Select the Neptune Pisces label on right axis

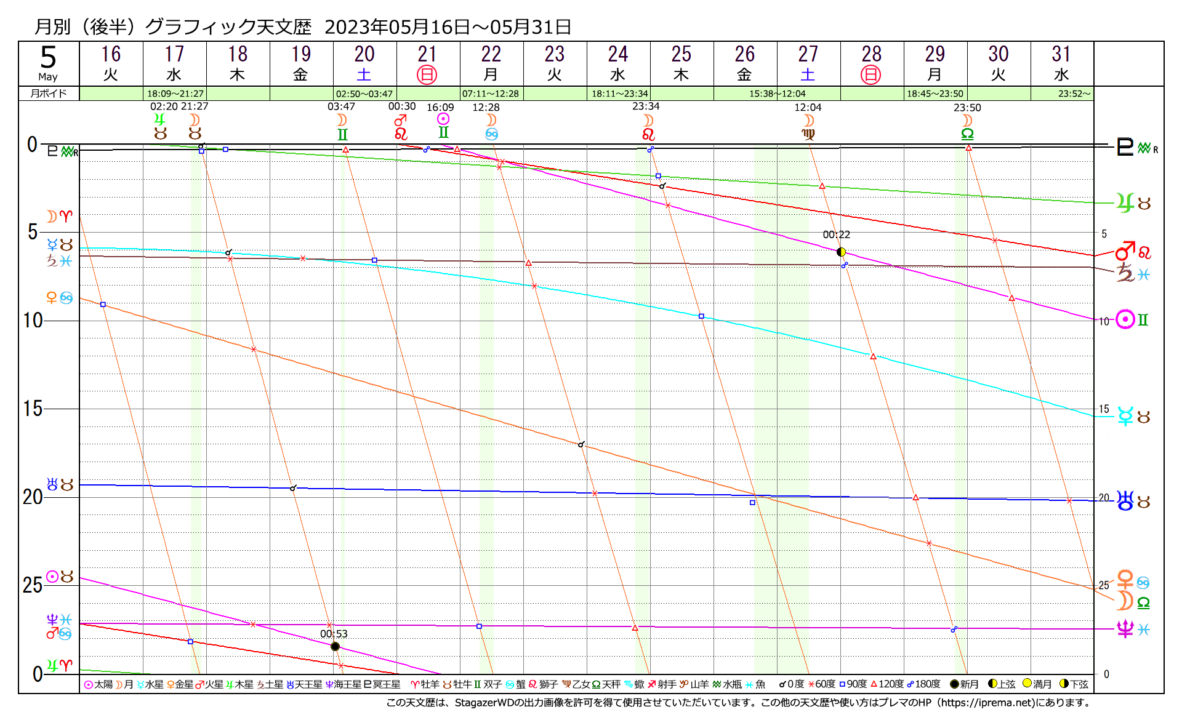(x=1133, y=629)
